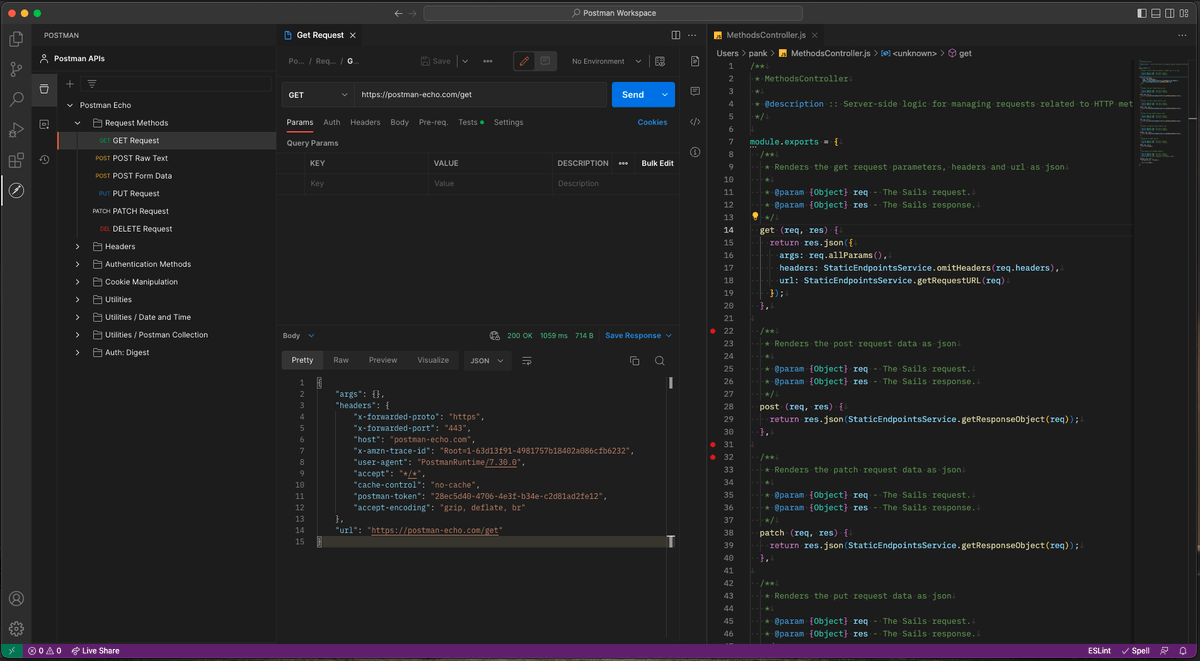Toggle Primary Side Bar layout icon
The image size is (1200, 661).
[x=1142, y=13]
